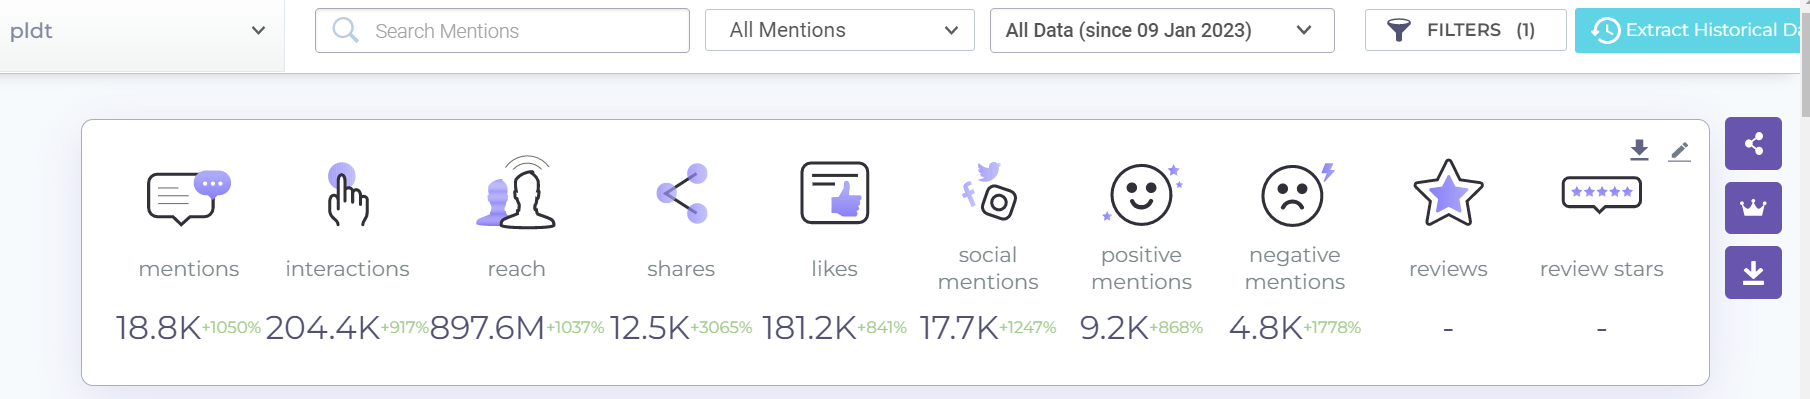Click the likes thumbs-up icon
The height and width of the screenshot is (399, 1810).
[x=835, y=193]
